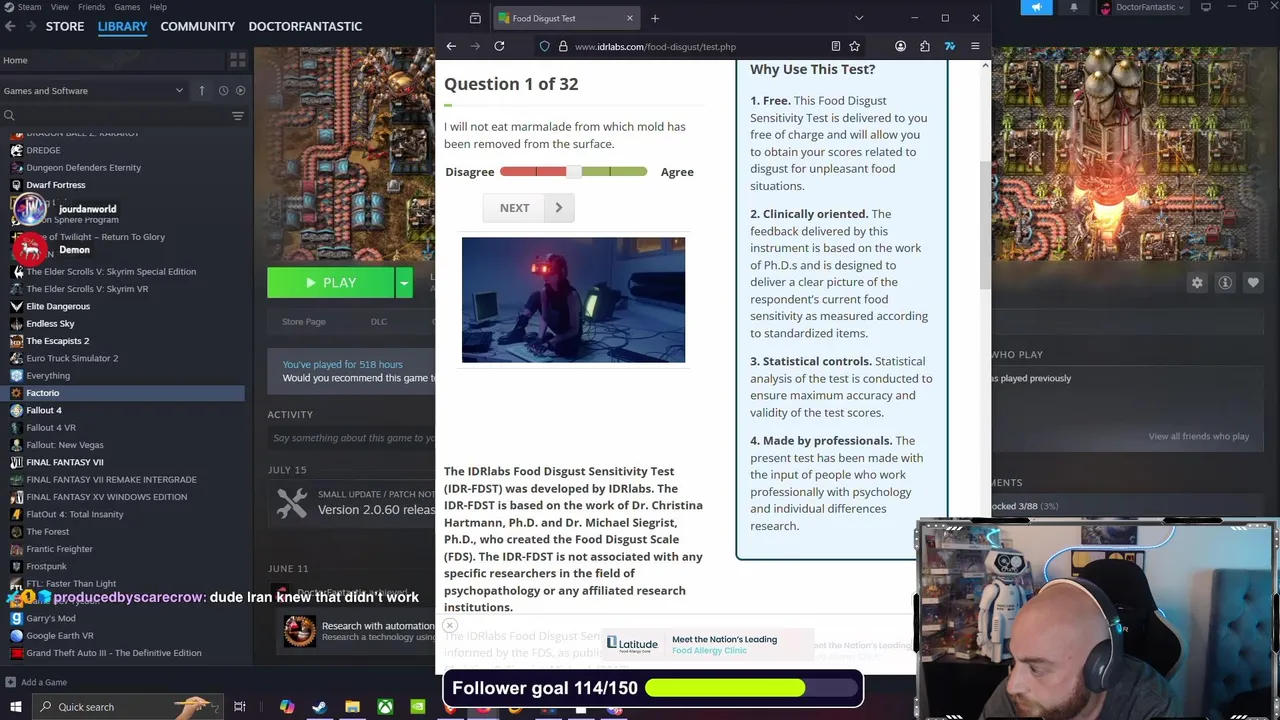Screen dimensions: 1280x720
Task: Open Firefox tab overview icon
Action: pos(475,18)
